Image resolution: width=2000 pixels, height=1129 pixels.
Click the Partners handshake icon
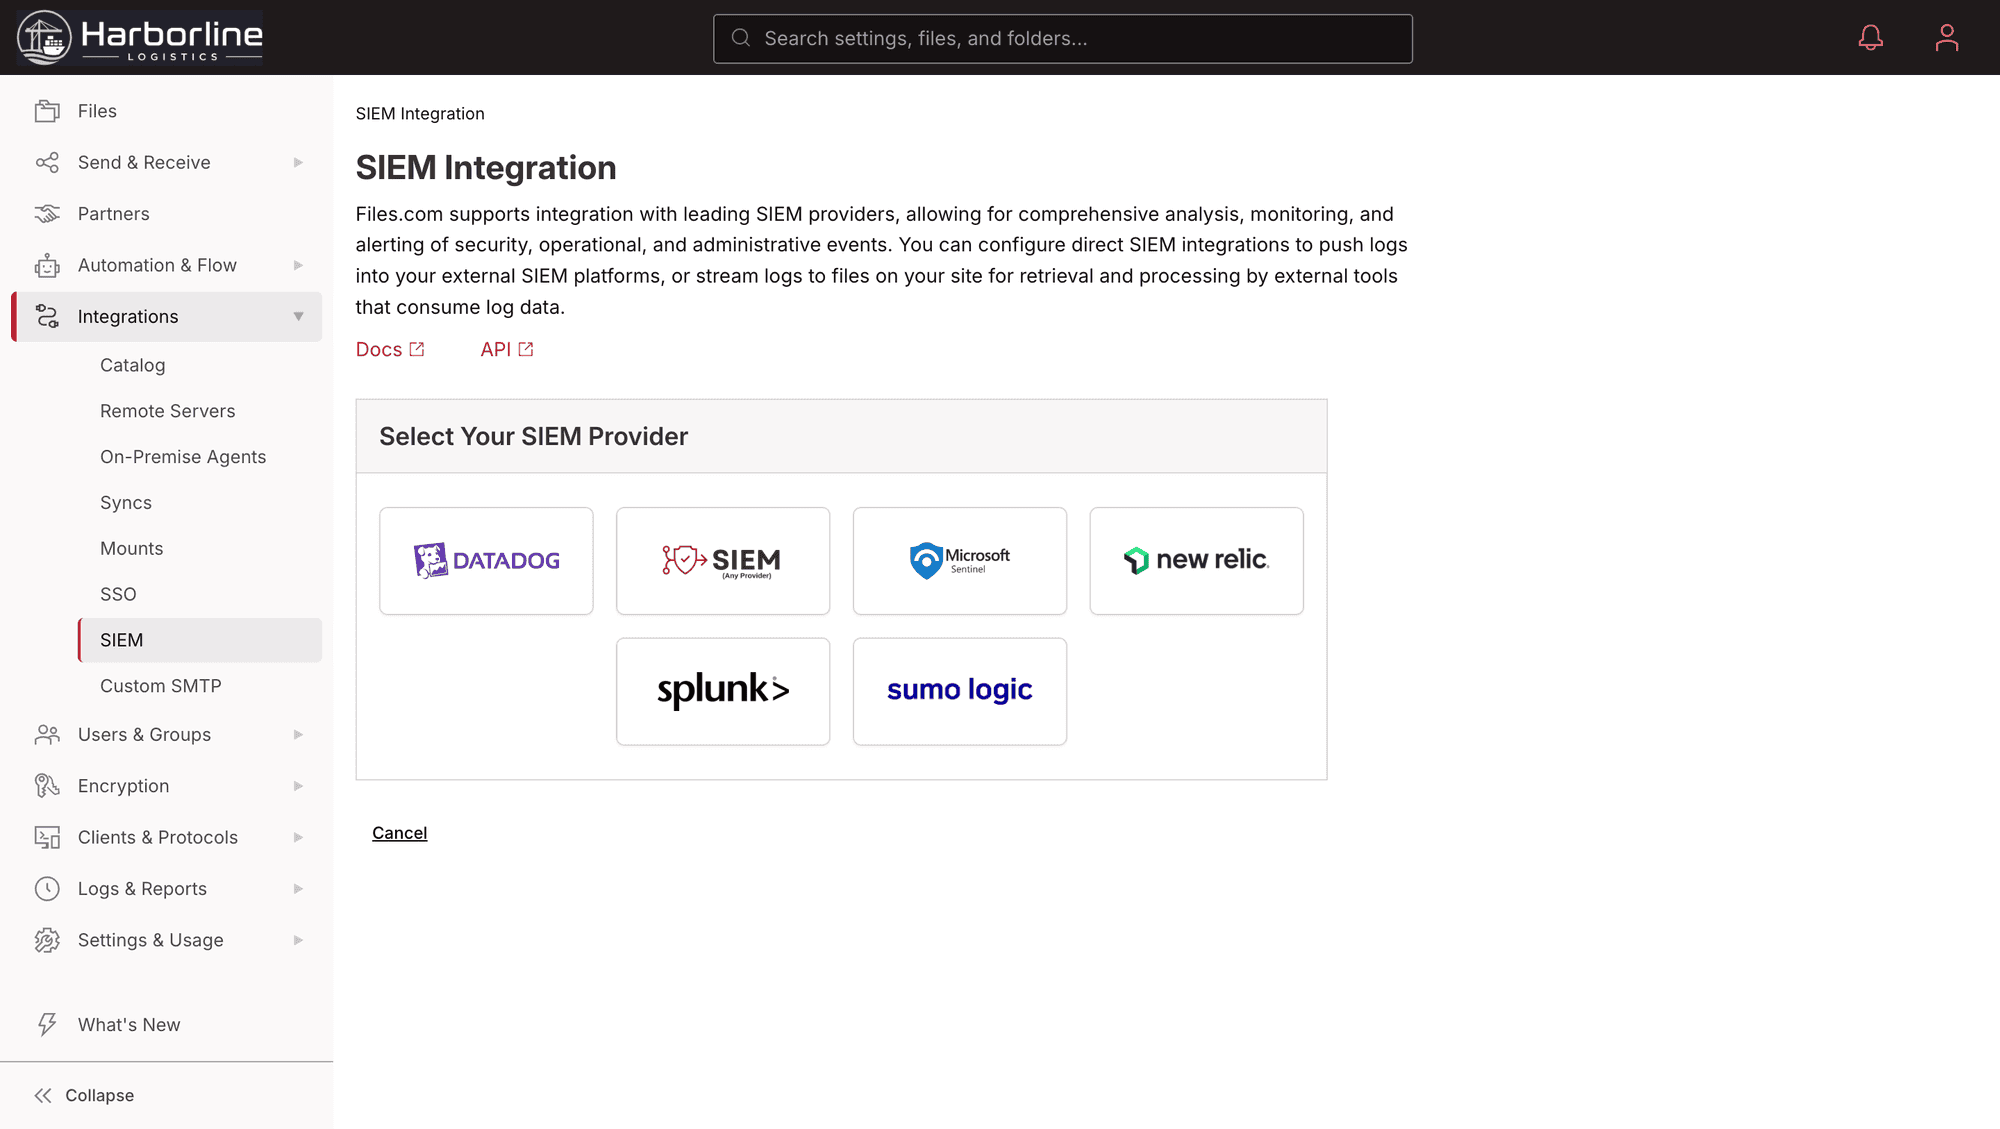coord(47,214)
